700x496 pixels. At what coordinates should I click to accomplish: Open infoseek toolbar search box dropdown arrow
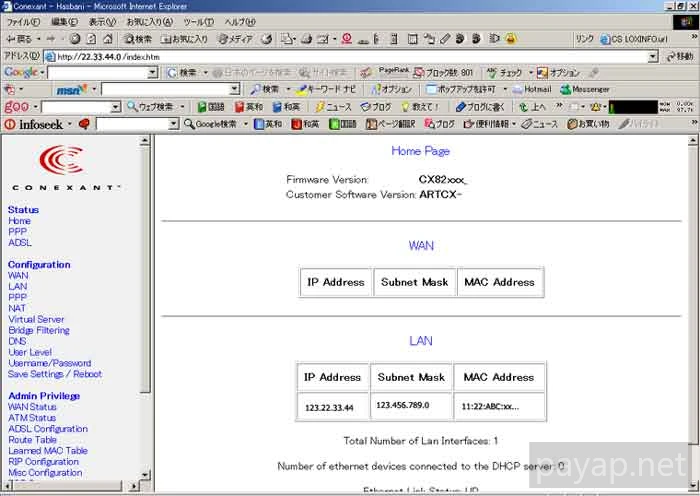[x=174, y=124]
